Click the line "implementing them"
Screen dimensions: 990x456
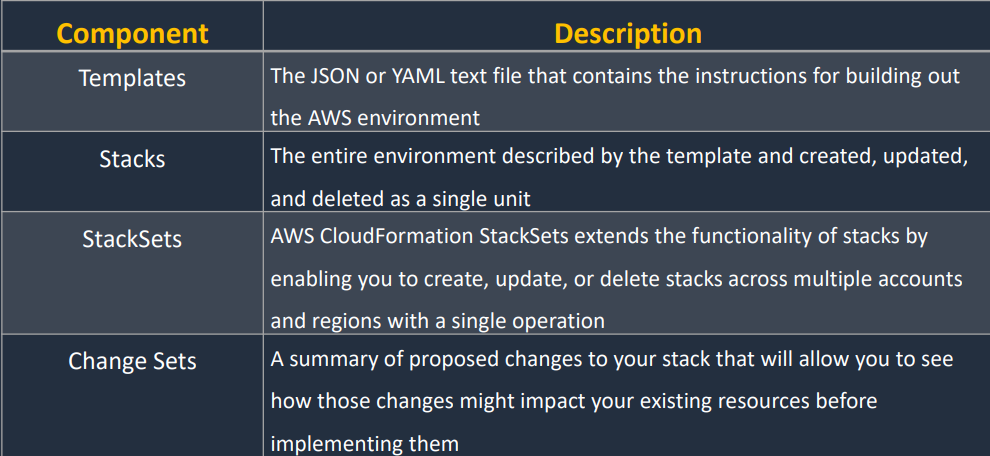(x=365, y=443)
